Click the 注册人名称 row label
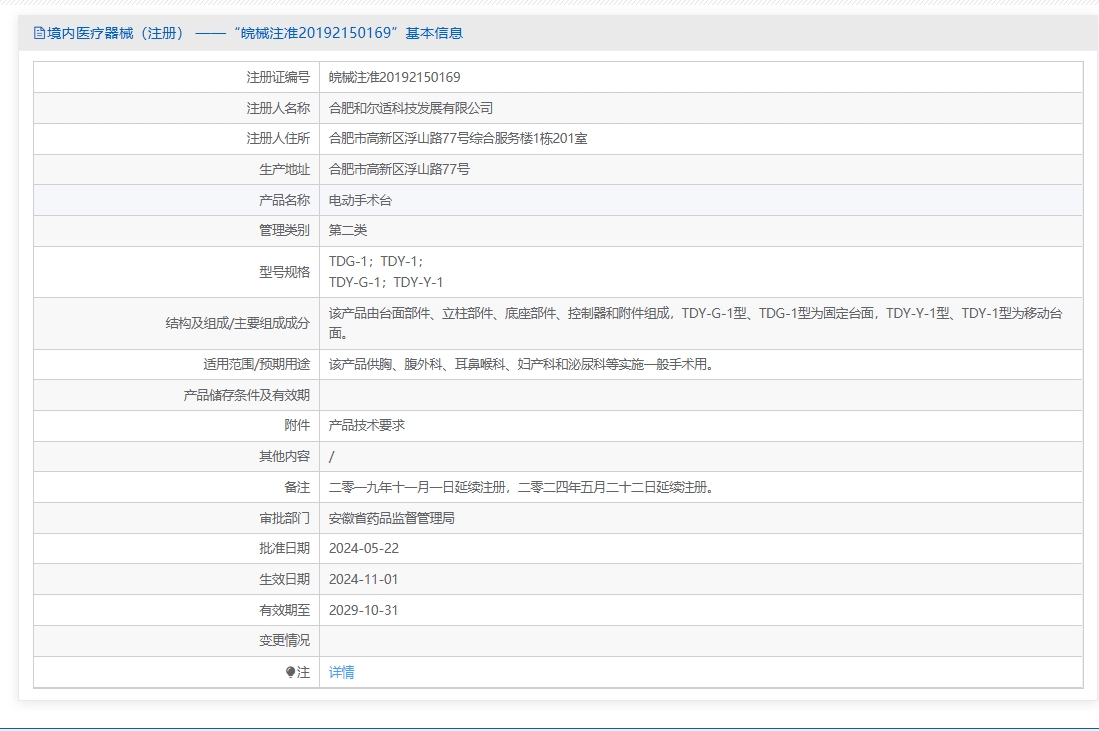The width and height of the screenshot is (1099, 731). click(x=278, y=108)
